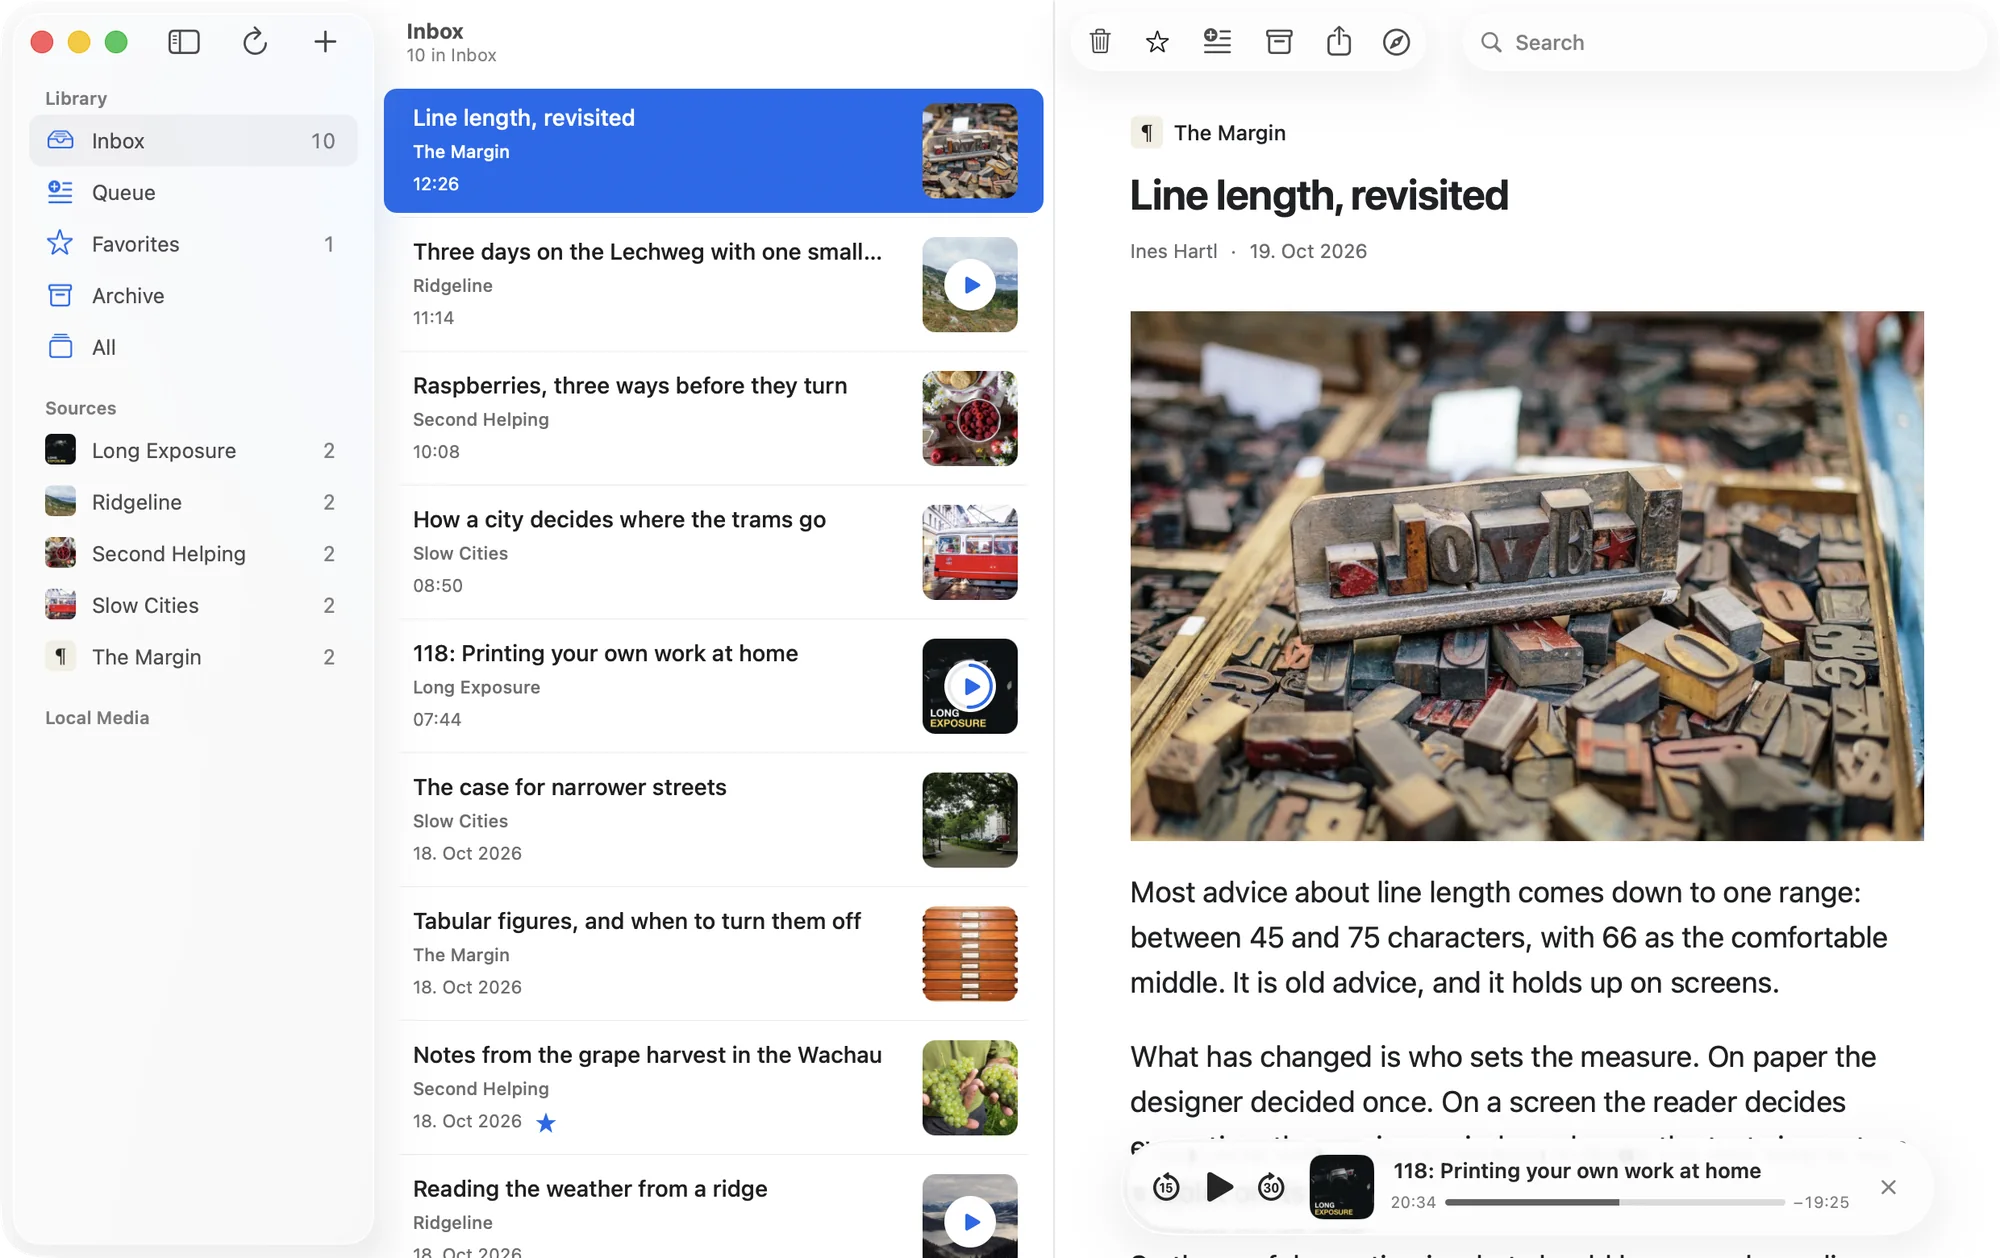Open Archive in the sidebar
The image size is (2000, 1258).
[x=193, y=296]
